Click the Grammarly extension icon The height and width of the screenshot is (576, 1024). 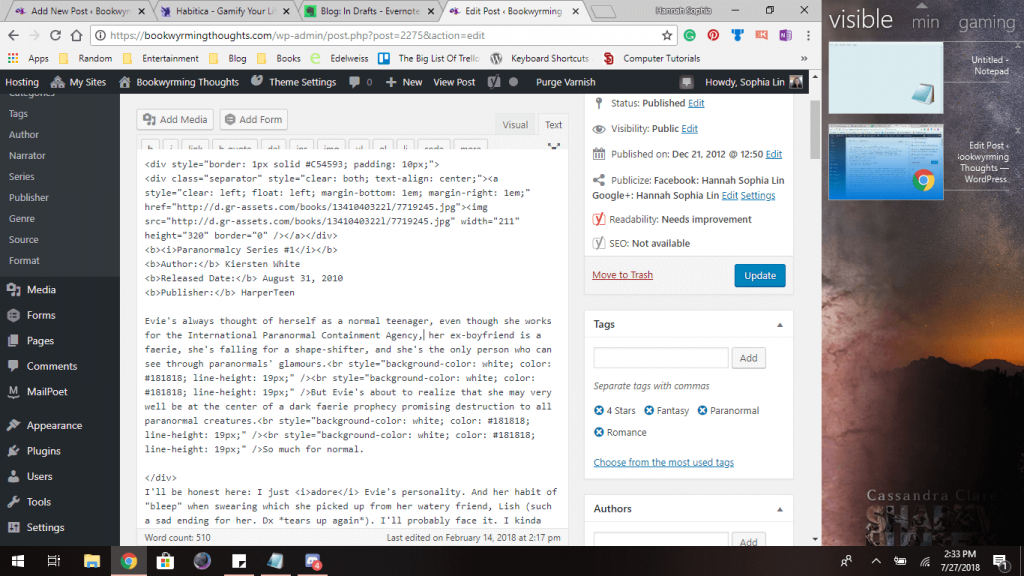pyautogui.click(x=690, y=35)
